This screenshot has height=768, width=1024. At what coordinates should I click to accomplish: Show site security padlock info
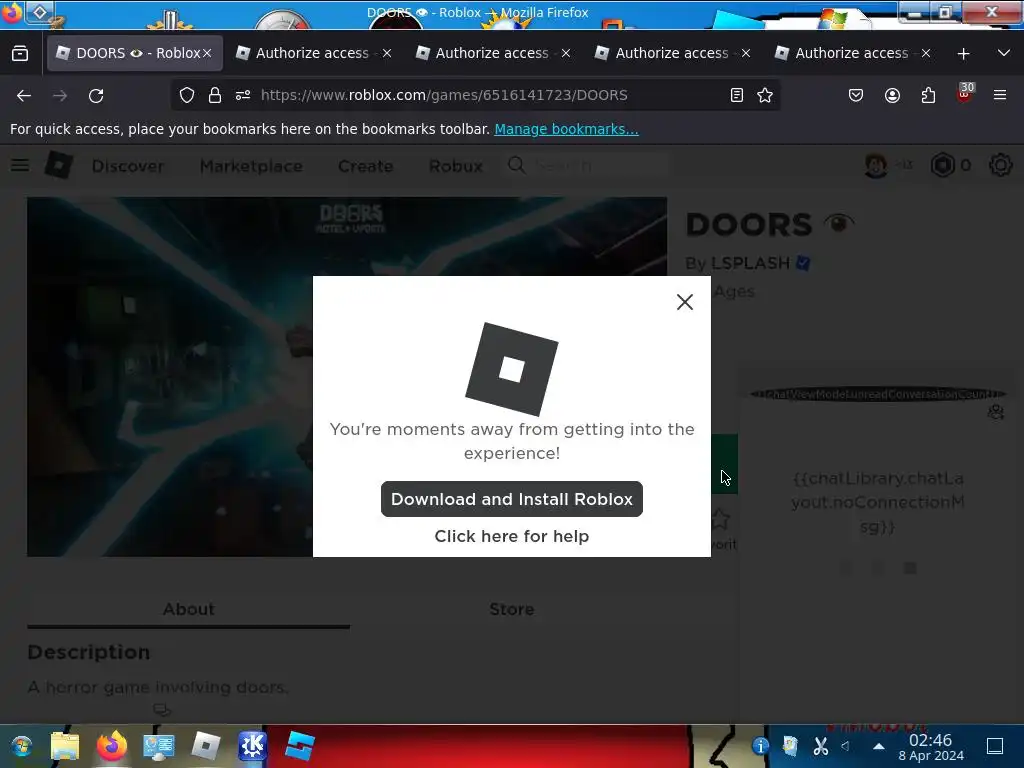click(215, 95)
